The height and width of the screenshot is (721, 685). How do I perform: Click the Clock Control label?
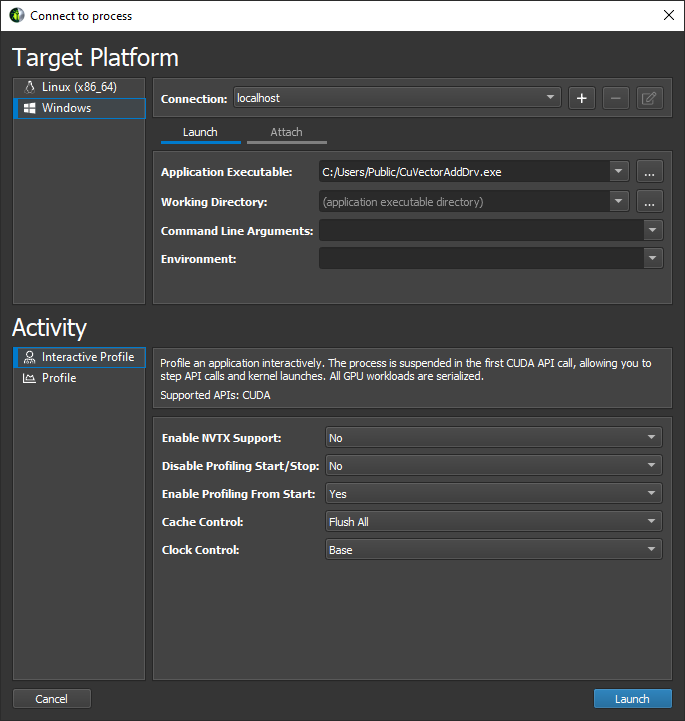[200, 550]
